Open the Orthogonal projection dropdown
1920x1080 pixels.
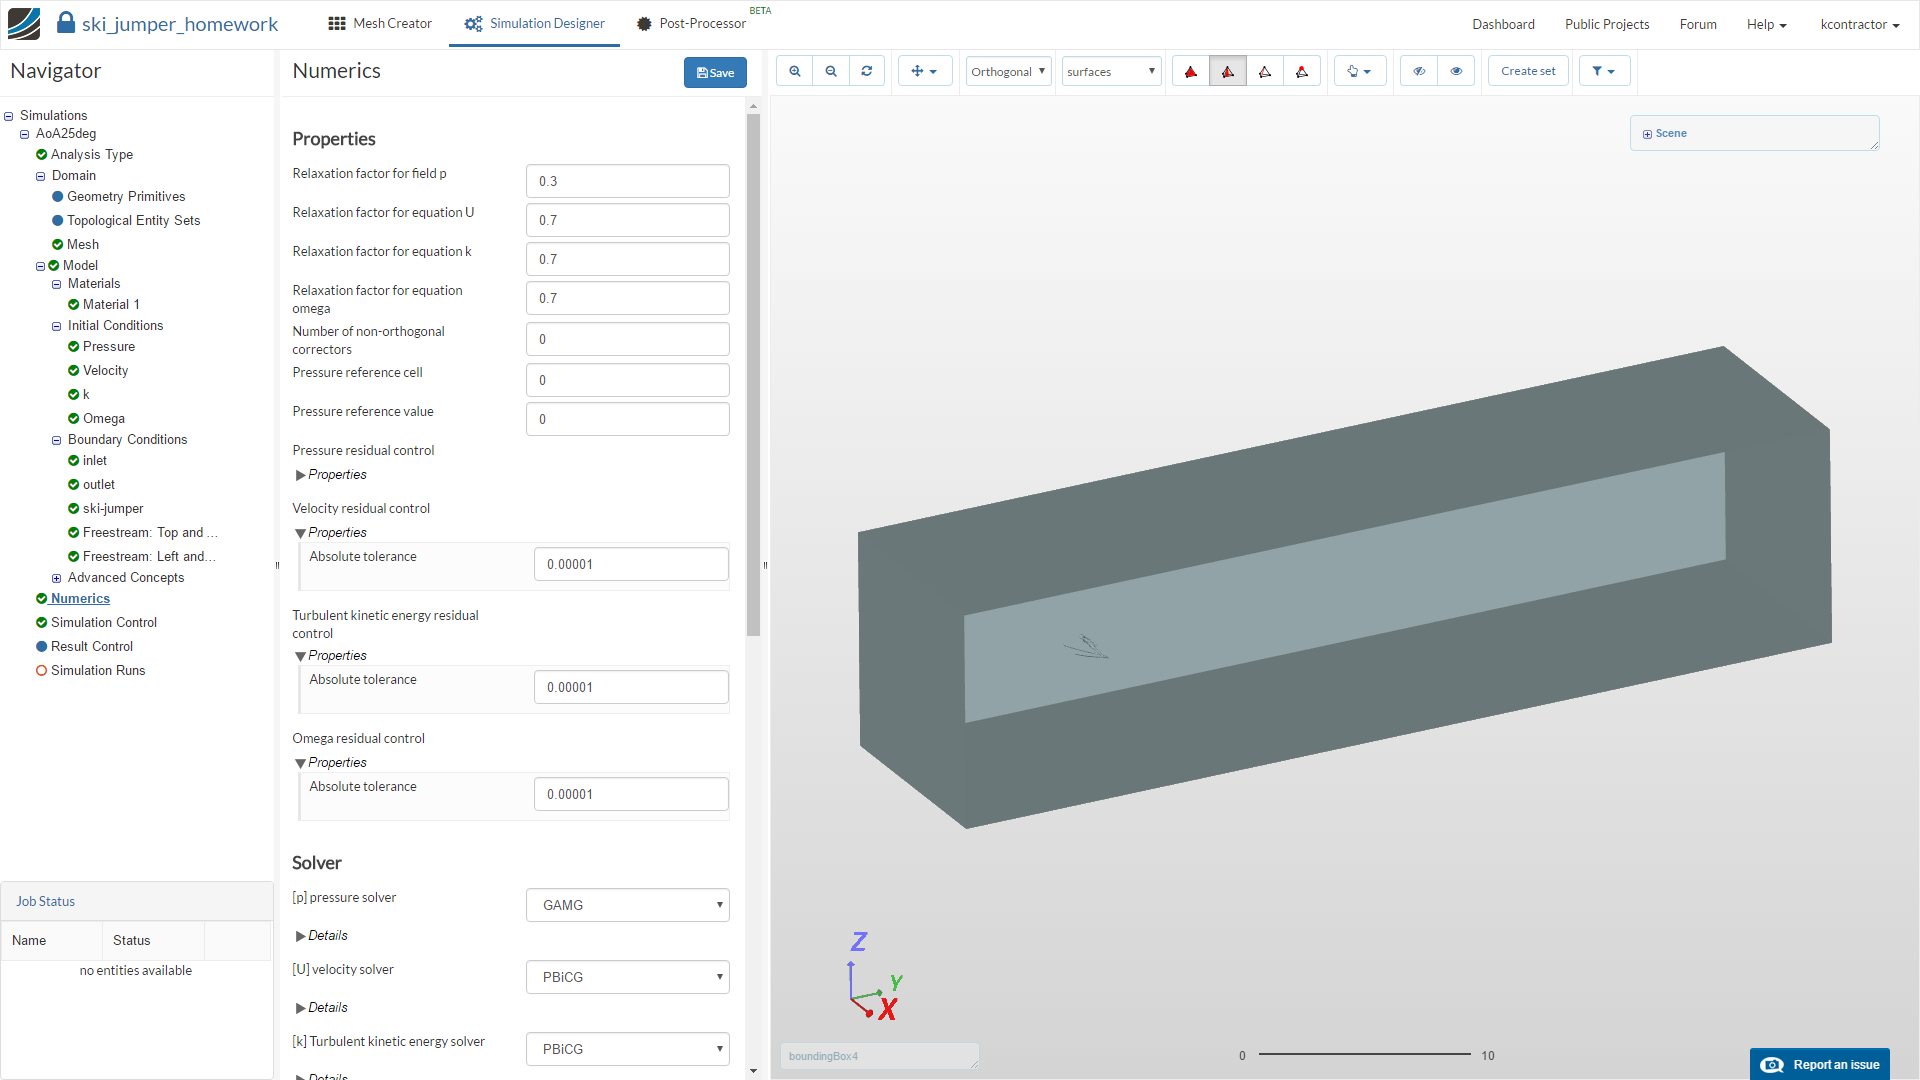1008,71
